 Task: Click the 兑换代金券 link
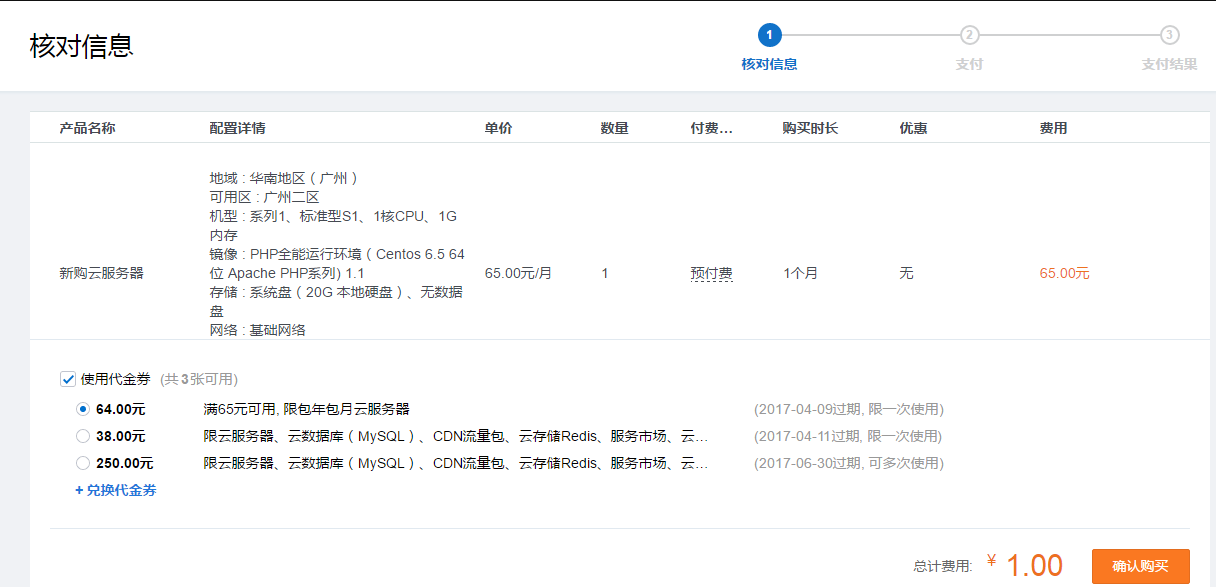(116, 490)
